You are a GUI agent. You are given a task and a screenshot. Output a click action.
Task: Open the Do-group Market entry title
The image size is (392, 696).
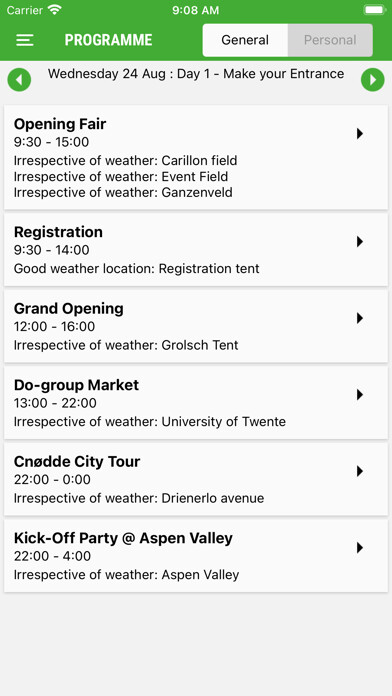[76, 385]
